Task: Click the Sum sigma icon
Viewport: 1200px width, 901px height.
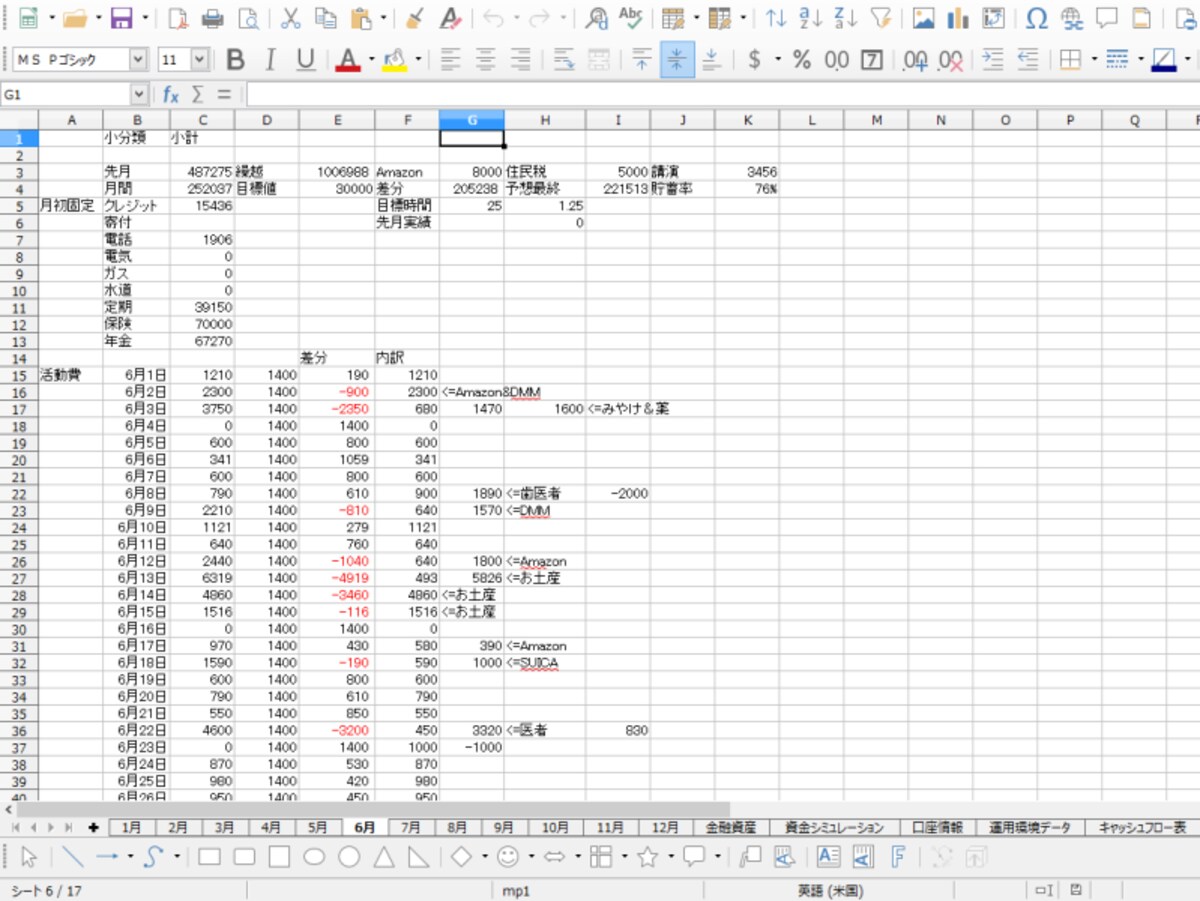Action: (x=197, y=94)
